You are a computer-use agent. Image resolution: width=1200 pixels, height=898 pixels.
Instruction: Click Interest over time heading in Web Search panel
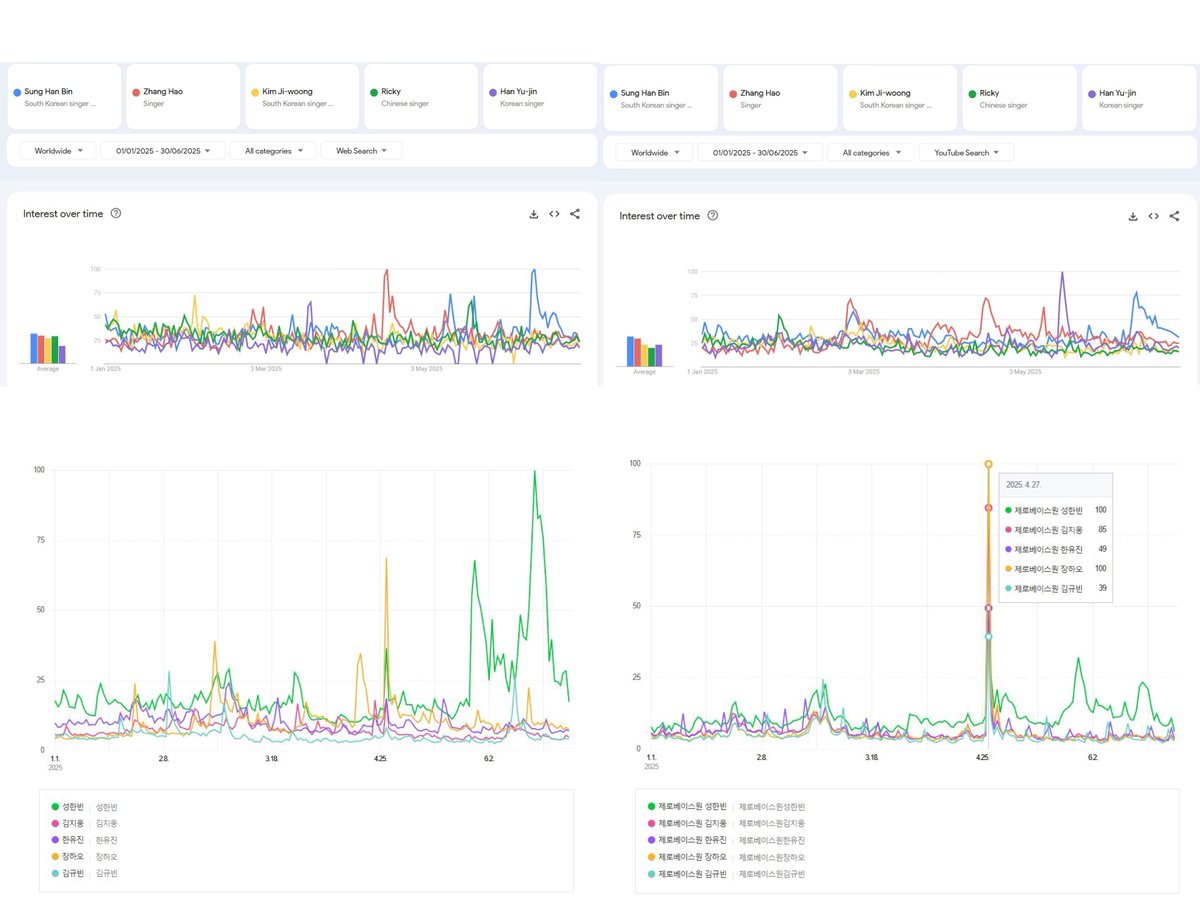pyautogui.click(x=63, y=214)
